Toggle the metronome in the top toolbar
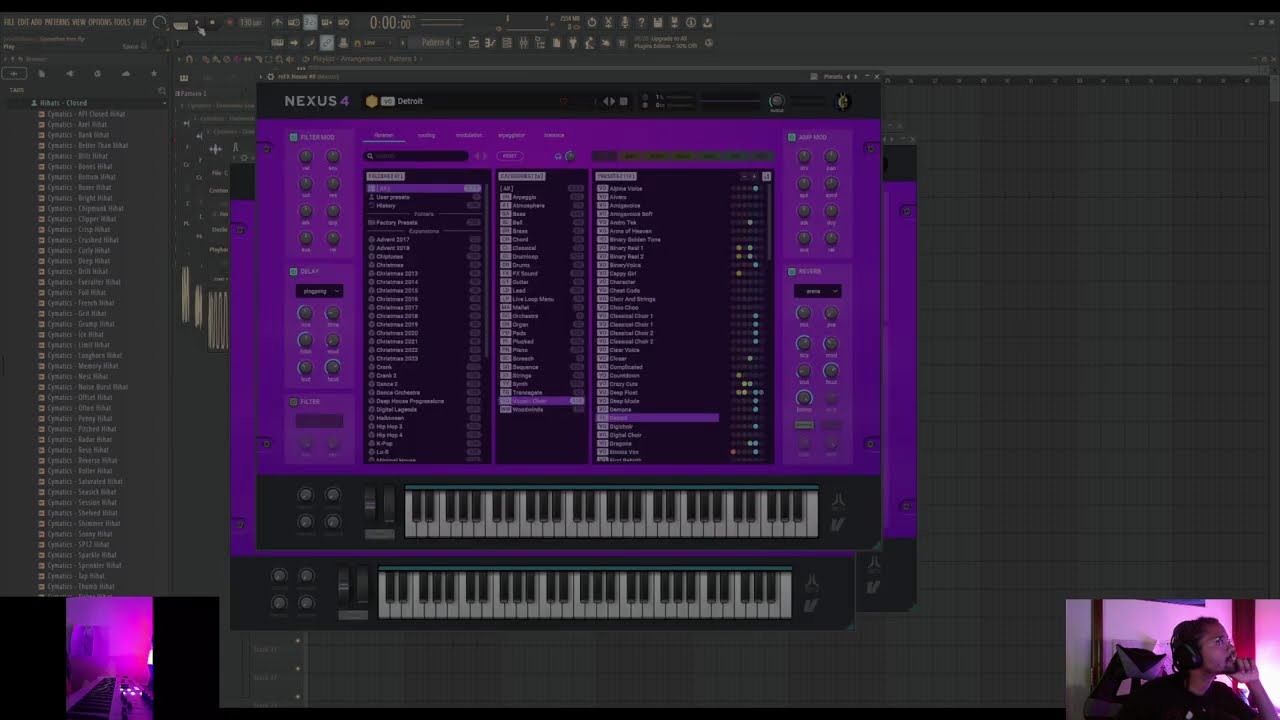1280x720 pixels. coord(277,22)
